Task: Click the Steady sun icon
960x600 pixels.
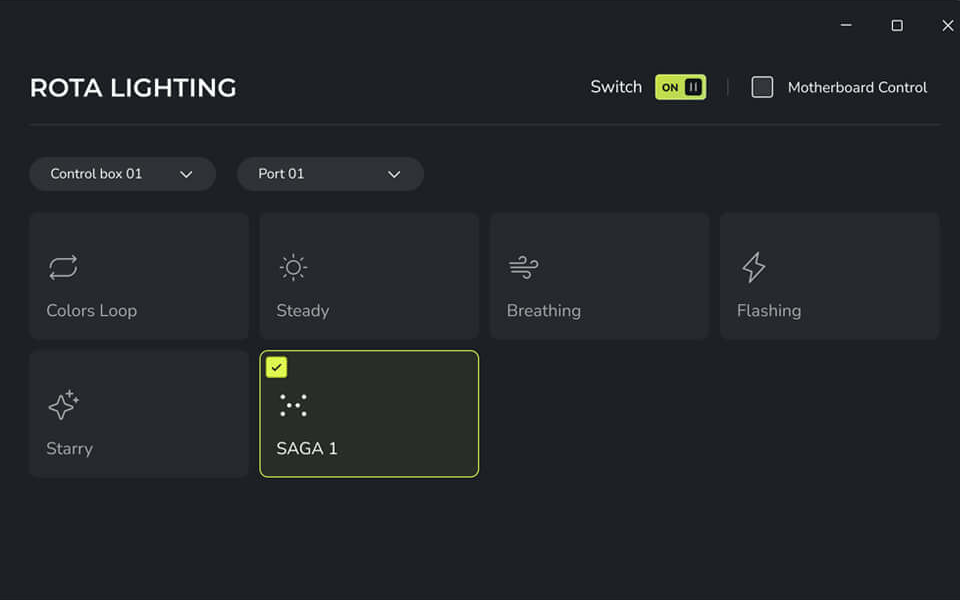Action: click(293, 267)
